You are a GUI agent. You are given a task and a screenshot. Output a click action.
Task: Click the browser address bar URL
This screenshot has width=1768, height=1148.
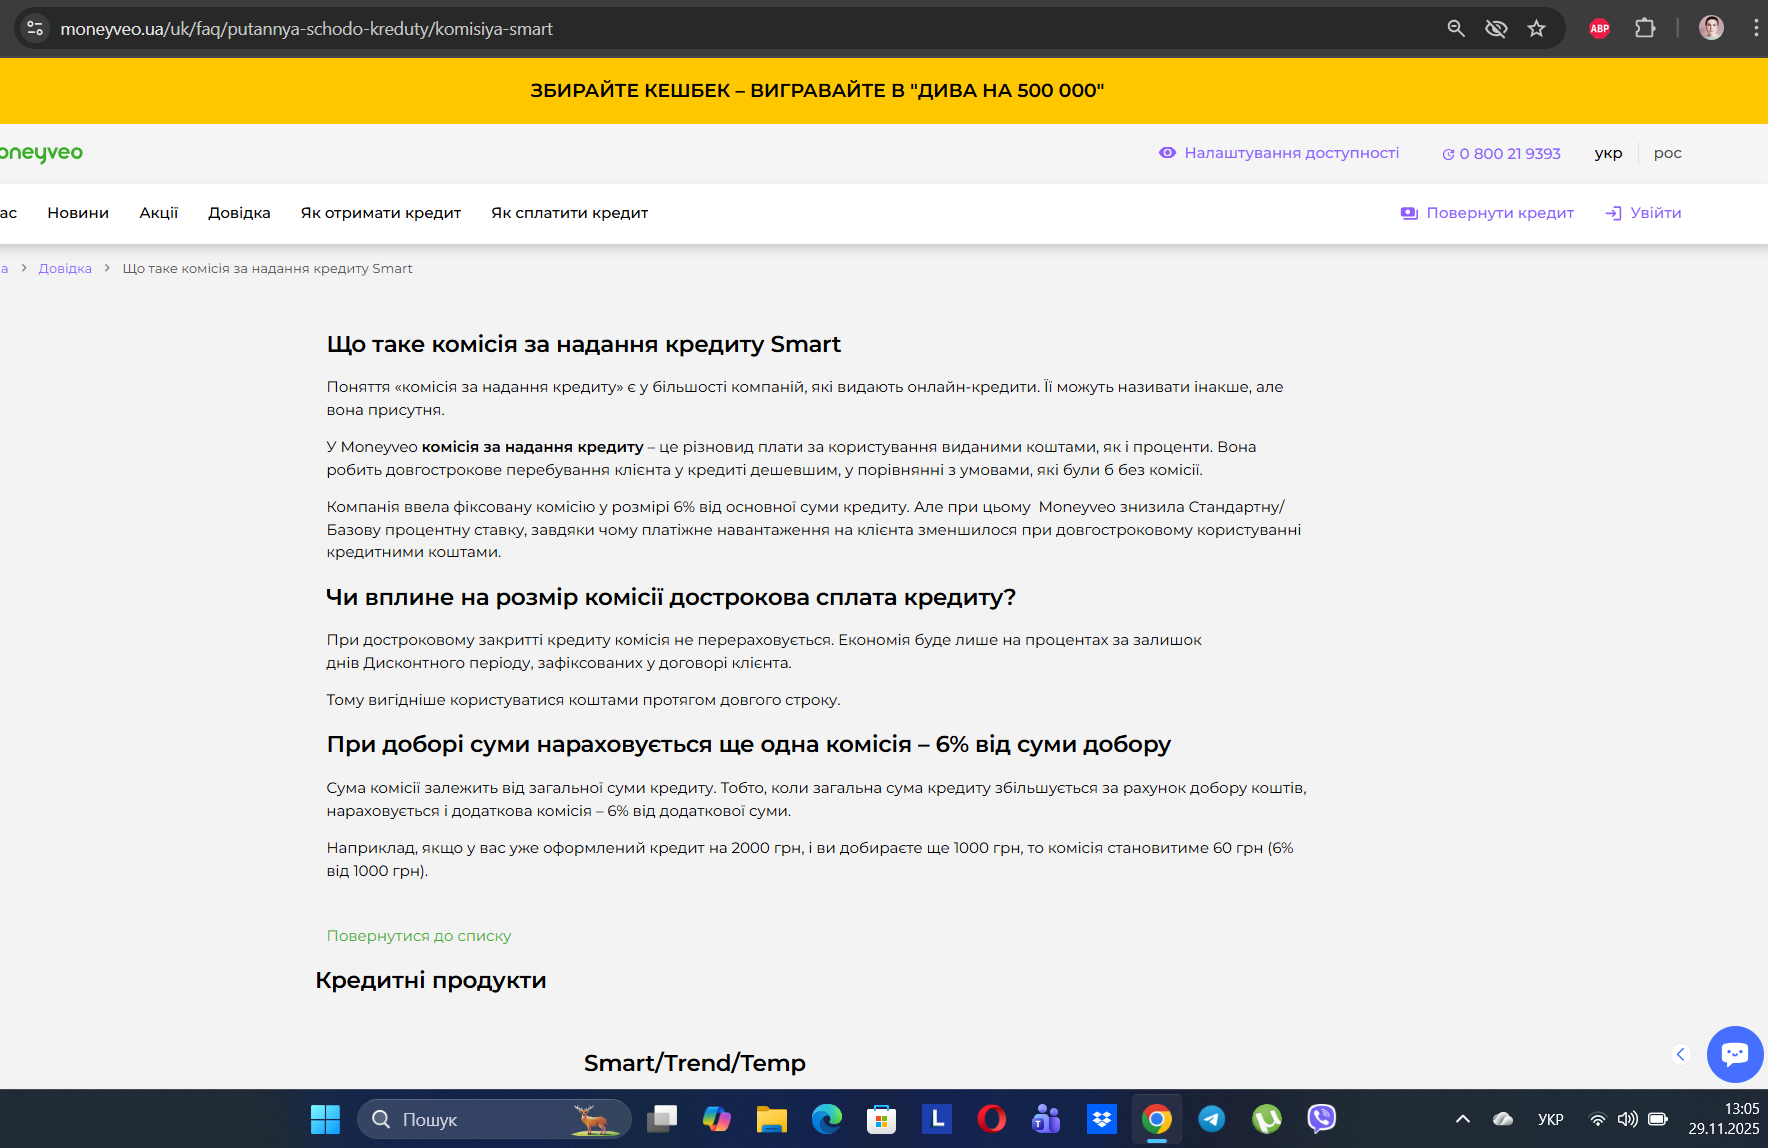tap(306, 29)
